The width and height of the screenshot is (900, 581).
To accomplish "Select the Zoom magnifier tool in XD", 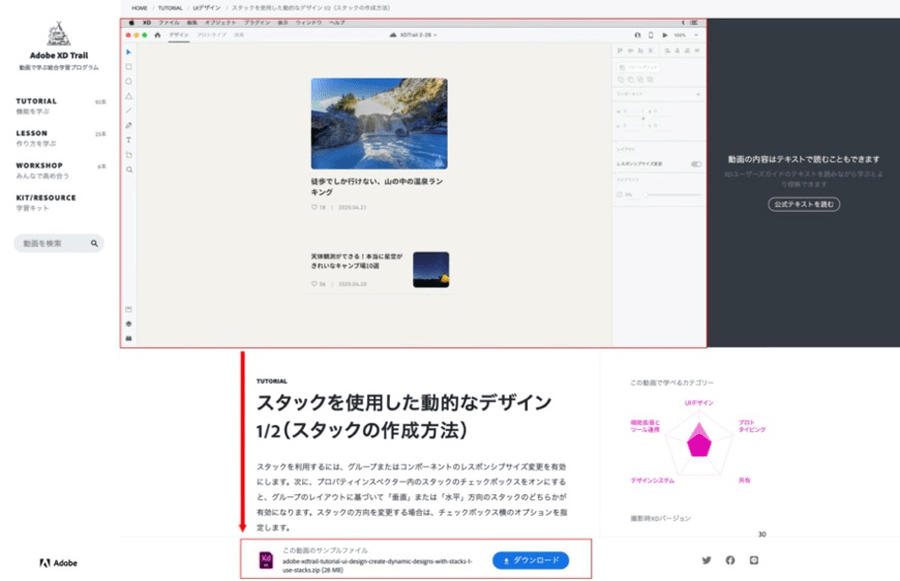I will (x=129, y=170).
